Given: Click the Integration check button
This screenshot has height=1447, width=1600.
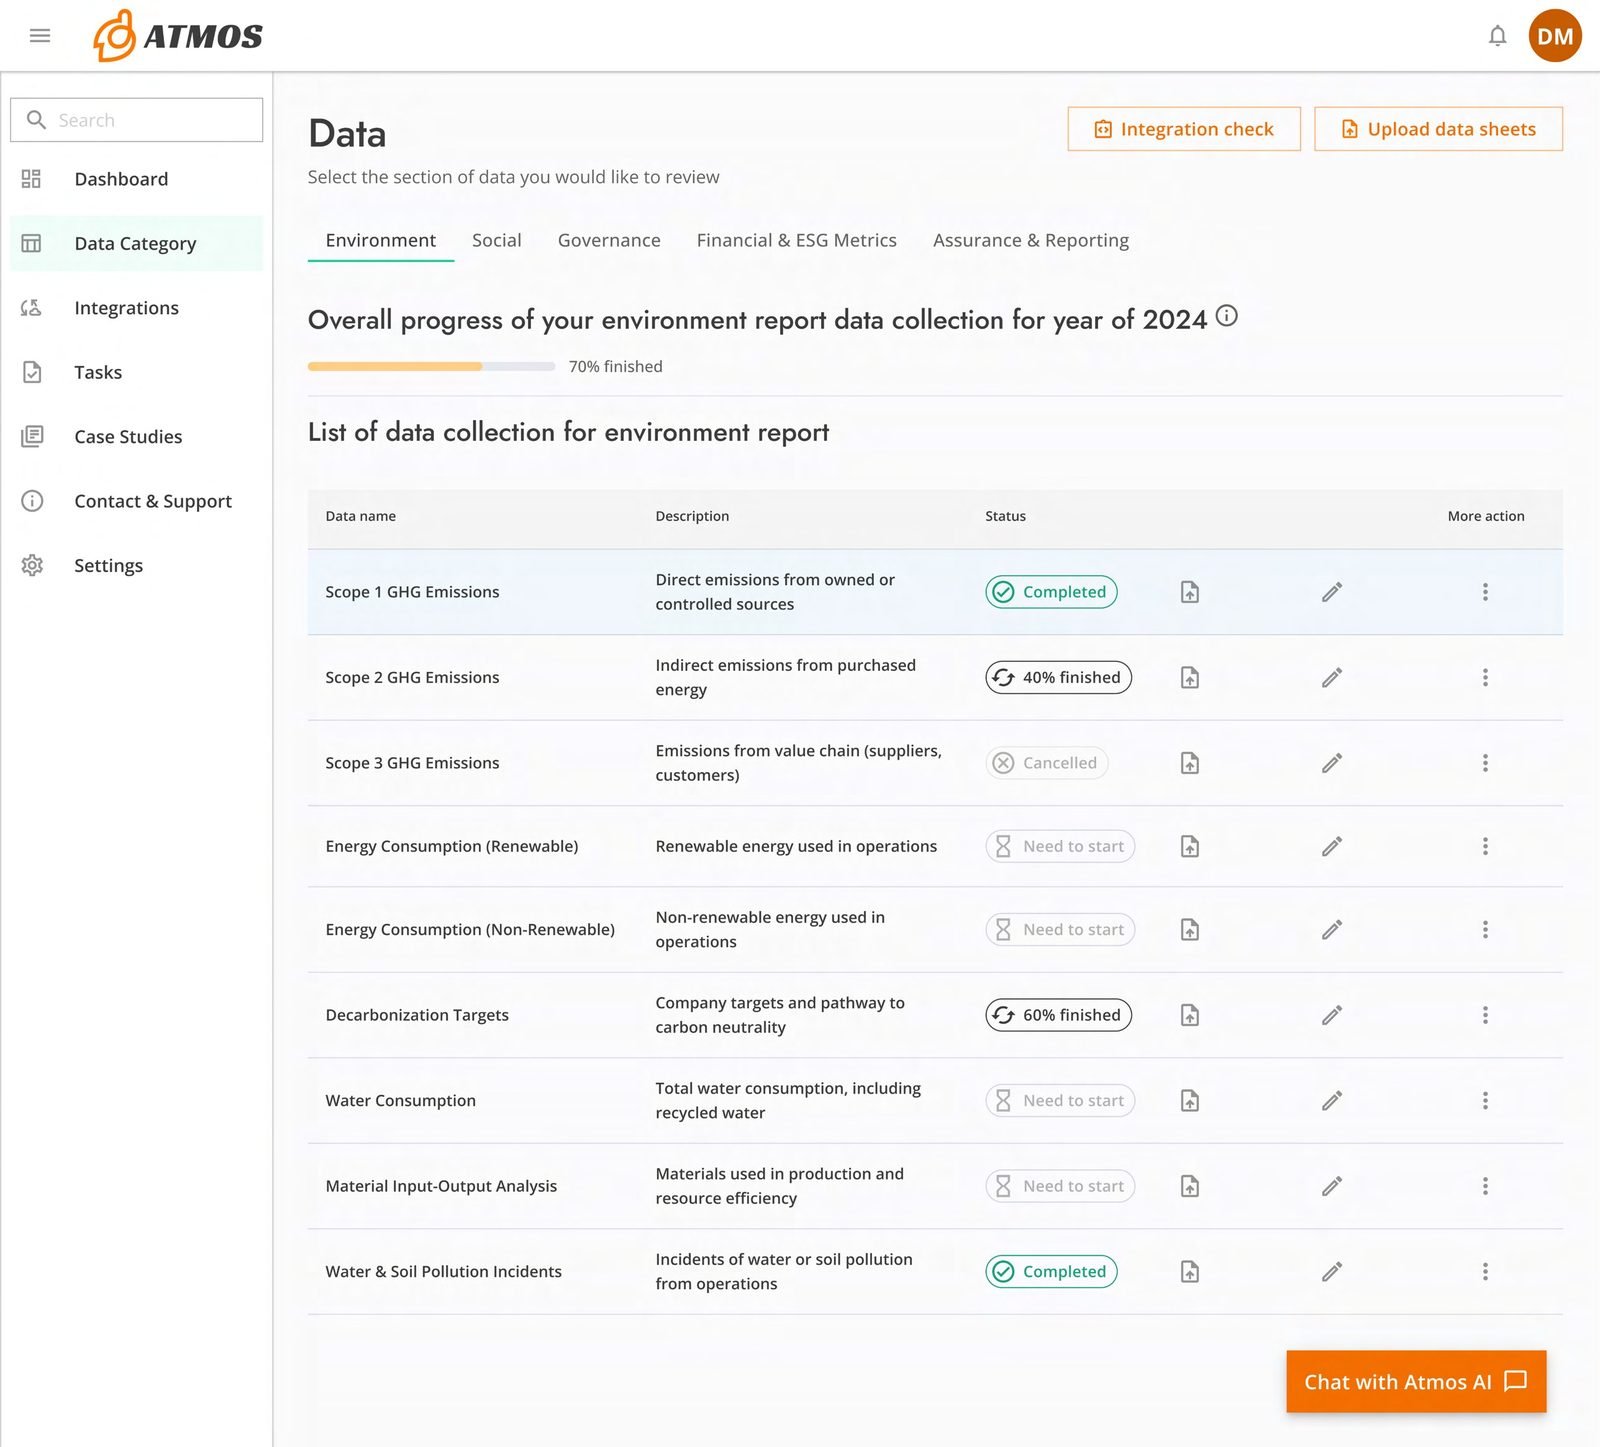Looking at the screenshot, I should (x=1184, y=129).
